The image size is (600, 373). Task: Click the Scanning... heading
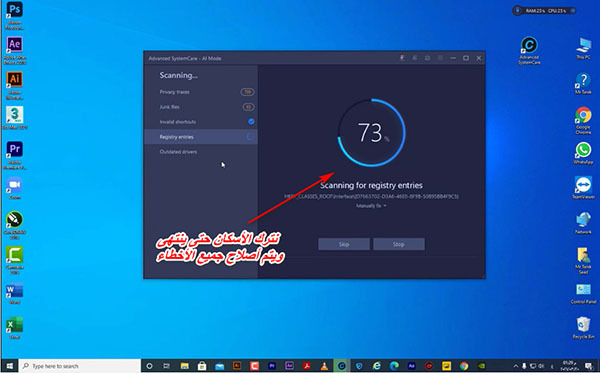[x=179, y=75]
